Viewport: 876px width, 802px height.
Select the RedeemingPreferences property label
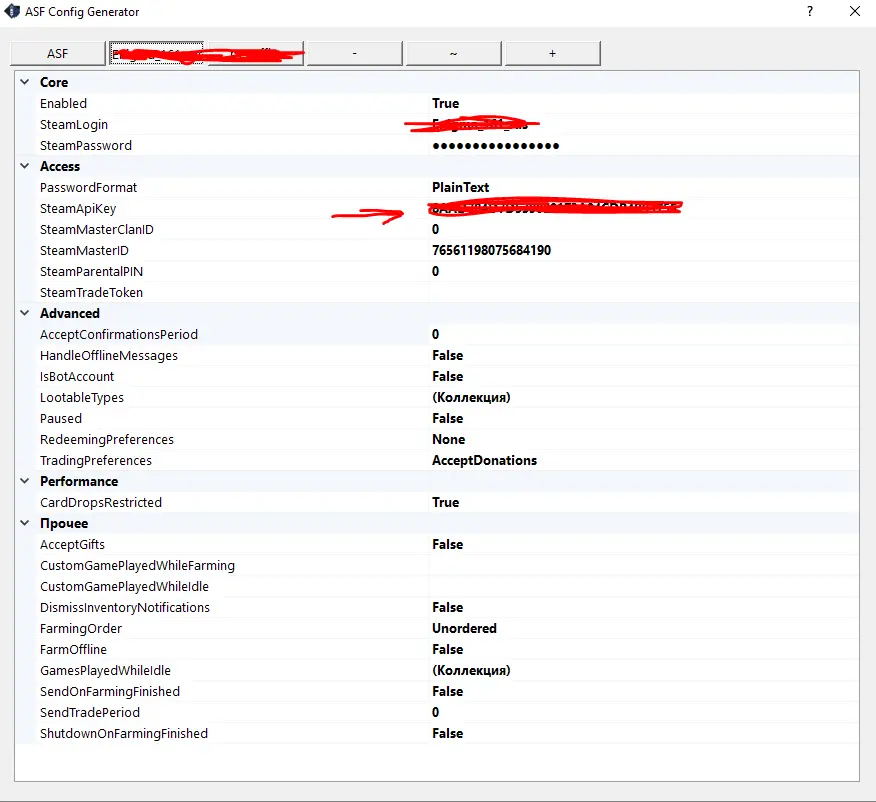click(x=107, y=439)
